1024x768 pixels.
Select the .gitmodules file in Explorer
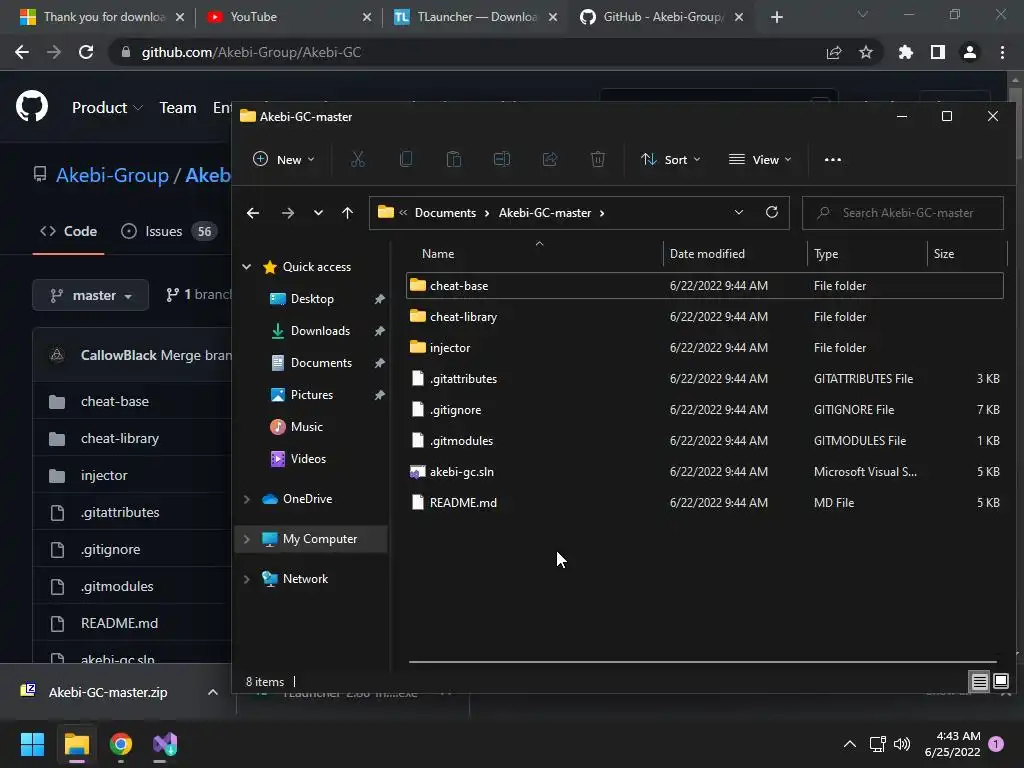(x=704, y=441)
